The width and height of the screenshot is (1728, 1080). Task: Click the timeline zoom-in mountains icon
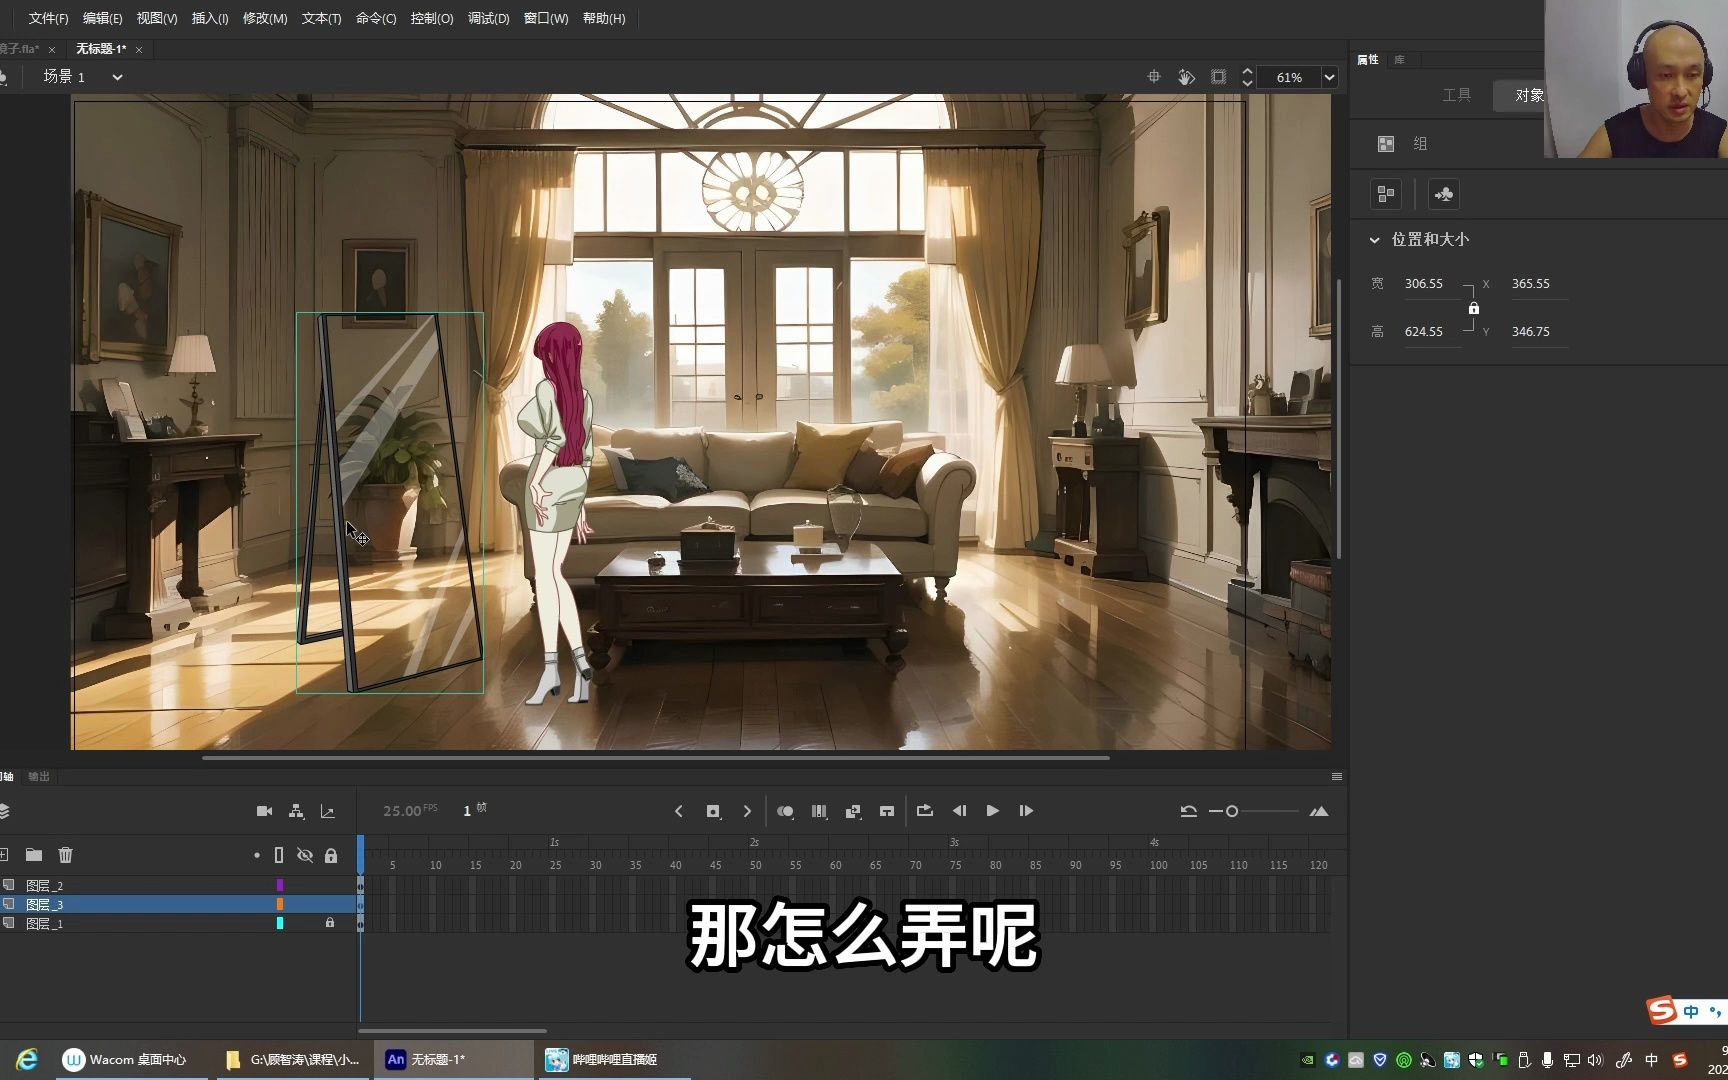coord(1319,811)
